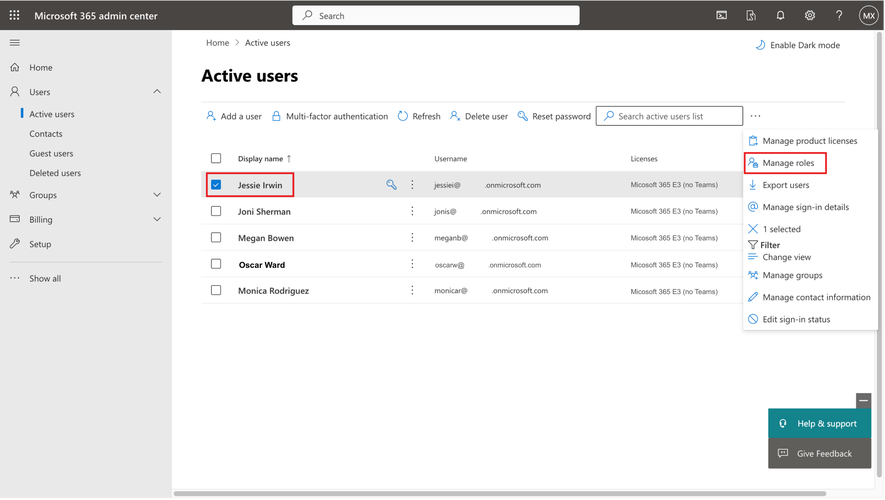Select Manage contact information menu item
This screenshot has height=500, width=885.
(809, 297)
